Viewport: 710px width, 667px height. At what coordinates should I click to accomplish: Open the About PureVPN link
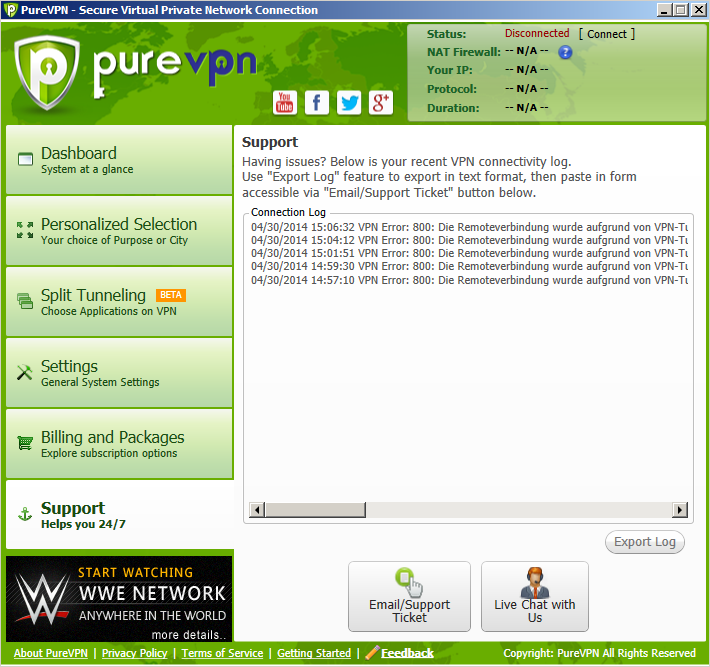pos(51,653)
